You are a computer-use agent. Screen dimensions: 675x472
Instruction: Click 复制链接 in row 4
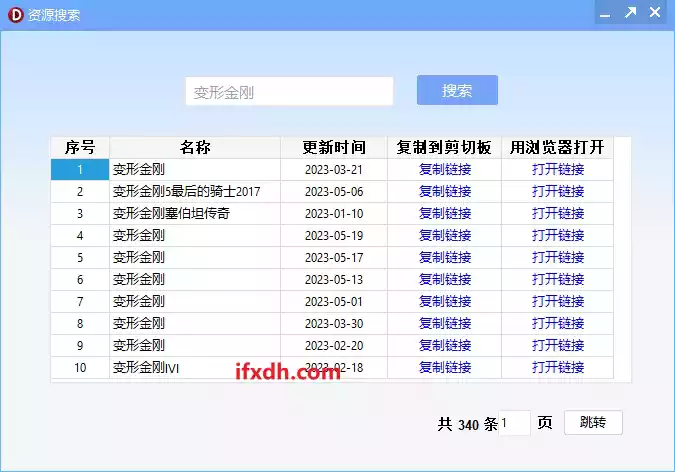445,236
